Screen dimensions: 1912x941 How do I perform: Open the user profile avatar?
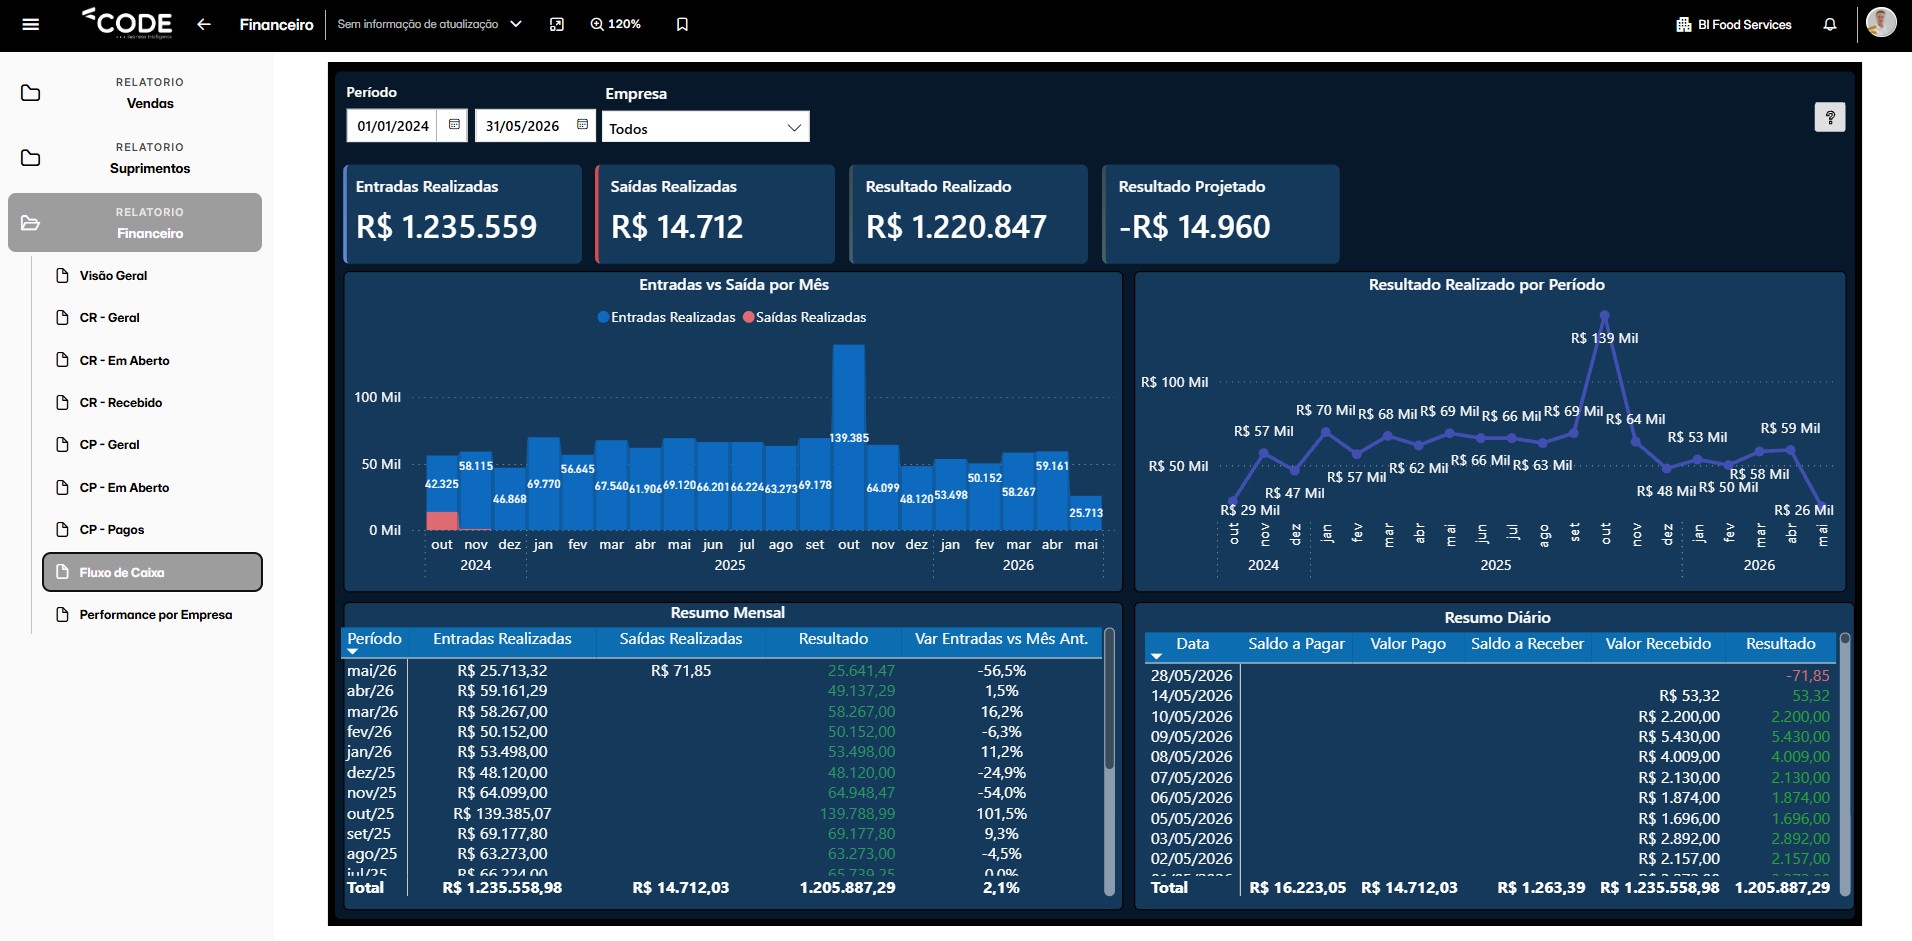click(x=1881, y=22)
